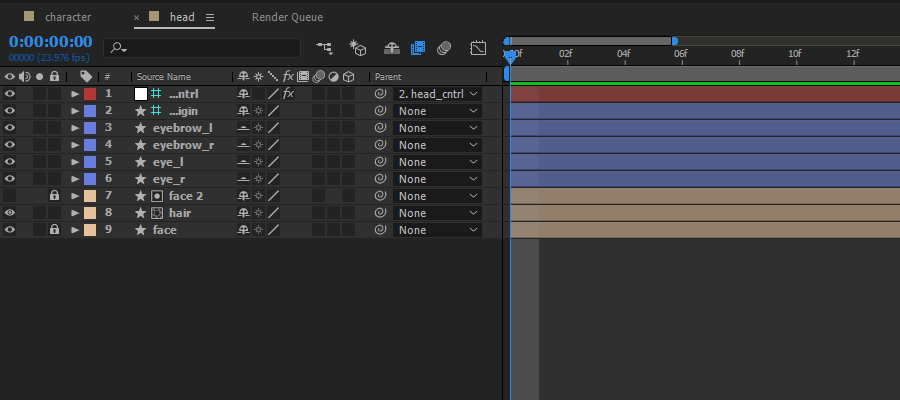
Task: Open the Graph Editor
Action: pos(478,48)
